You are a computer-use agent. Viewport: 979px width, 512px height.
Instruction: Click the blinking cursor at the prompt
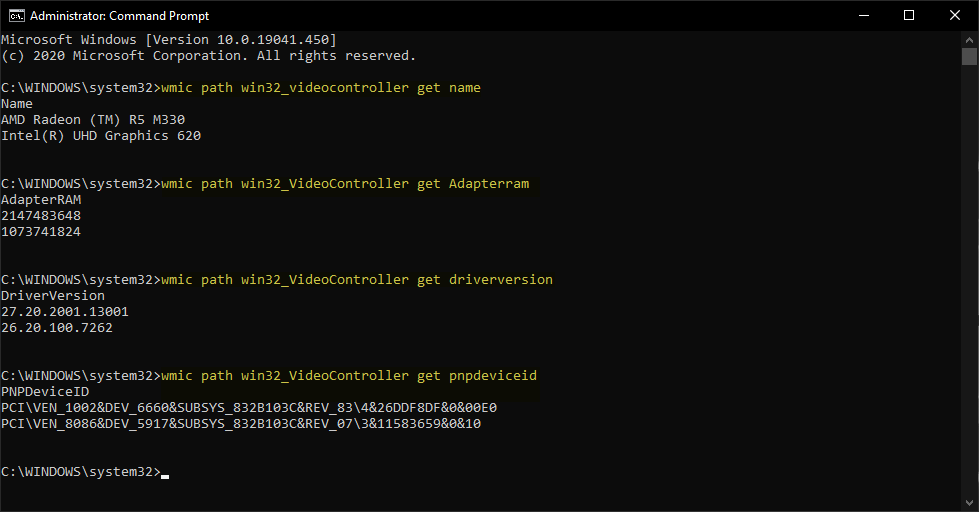coord(165,476)
